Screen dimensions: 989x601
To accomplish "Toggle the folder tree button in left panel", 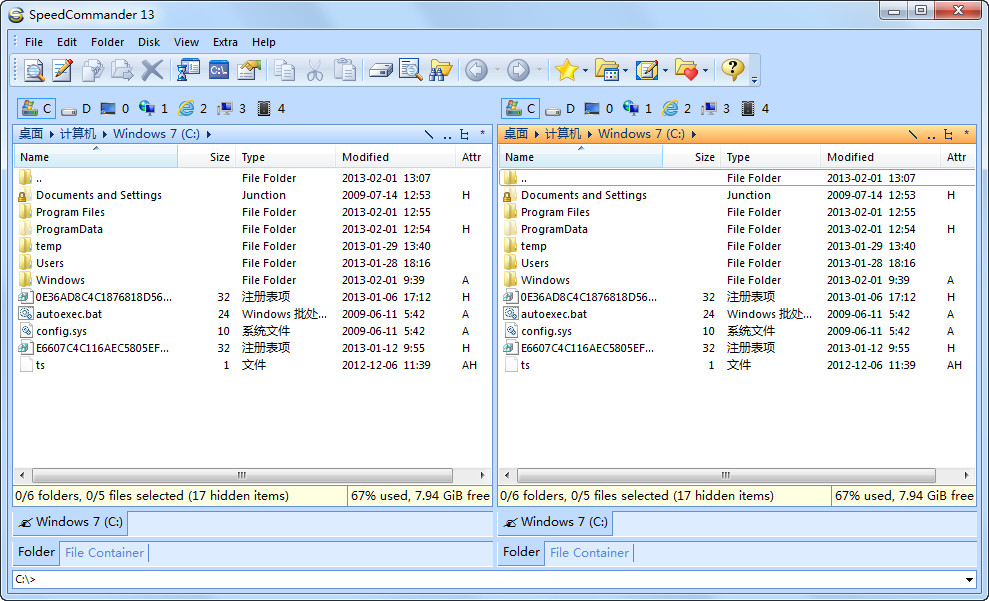I will [x=464, y=134].
